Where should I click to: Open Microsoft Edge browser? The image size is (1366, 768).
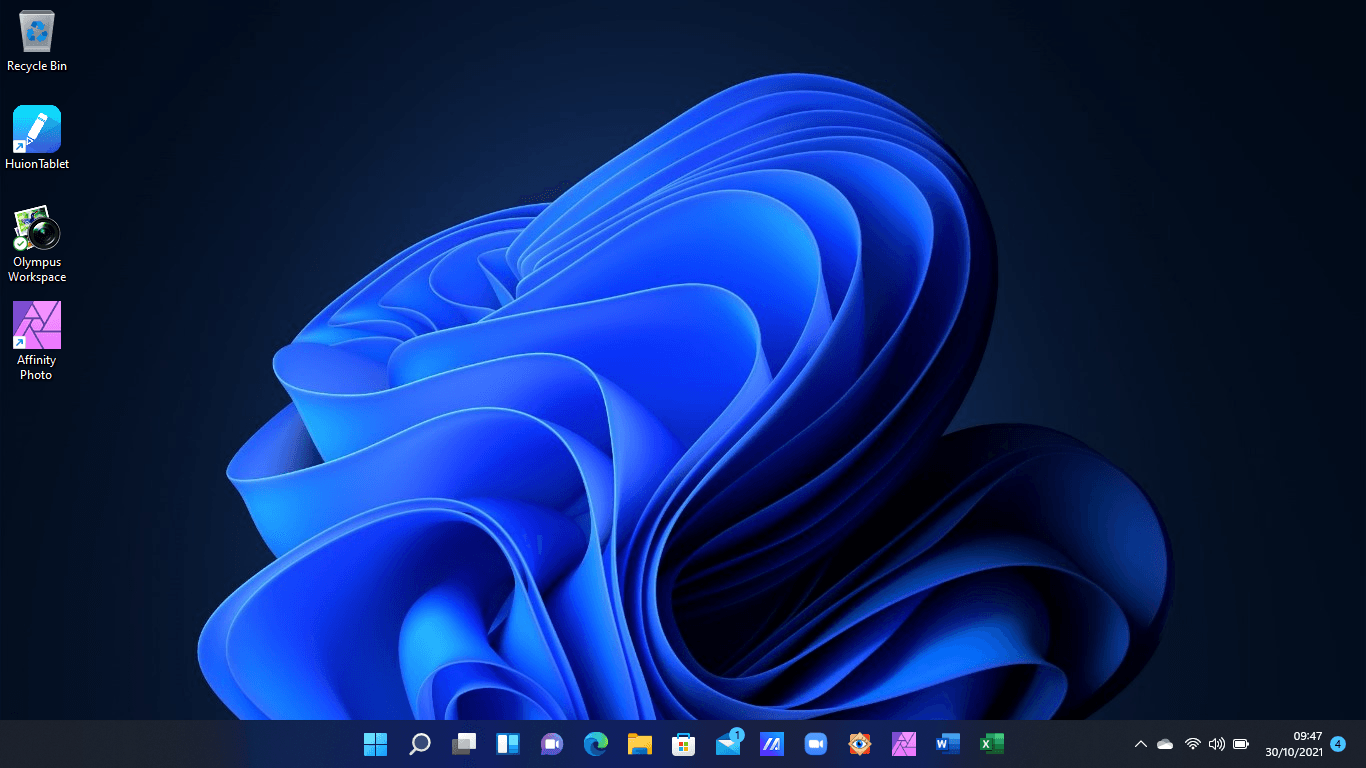[595, 744]
